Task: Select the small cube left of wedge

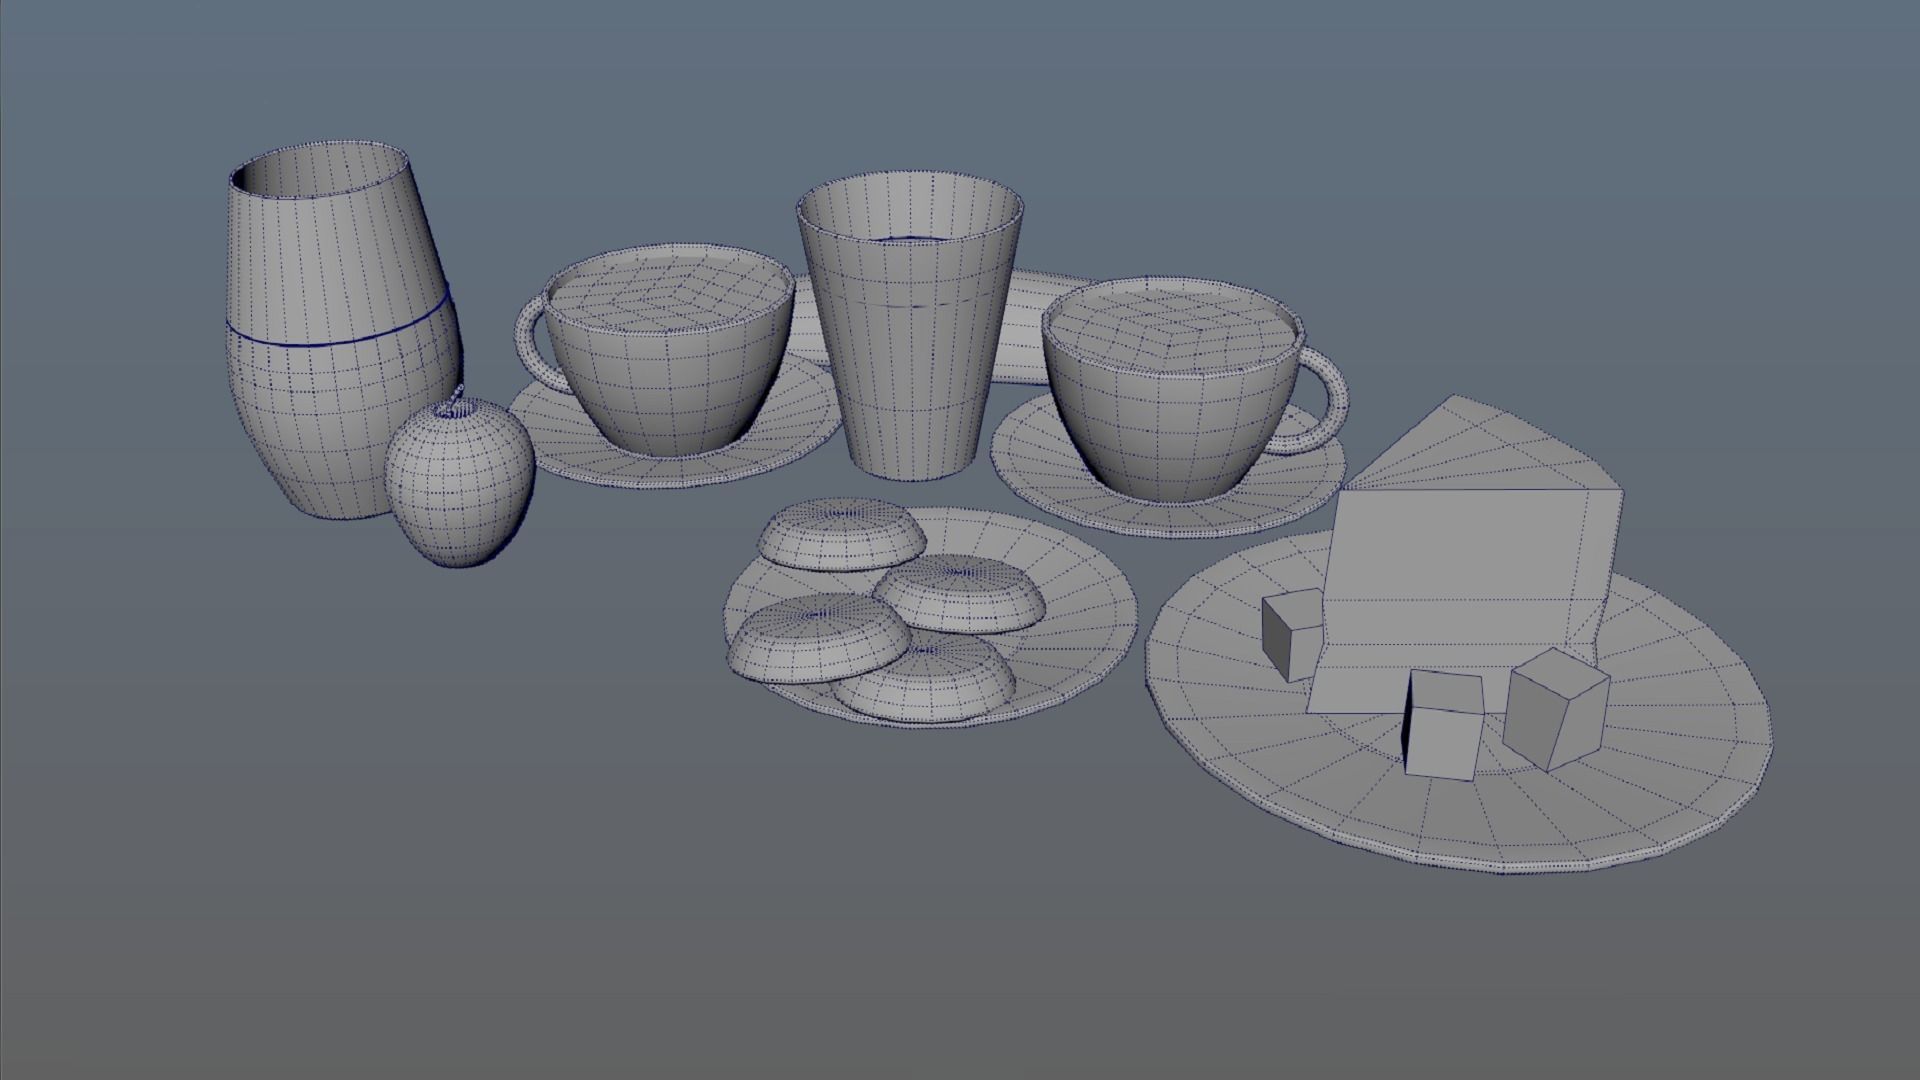Action: point(1290,635)
